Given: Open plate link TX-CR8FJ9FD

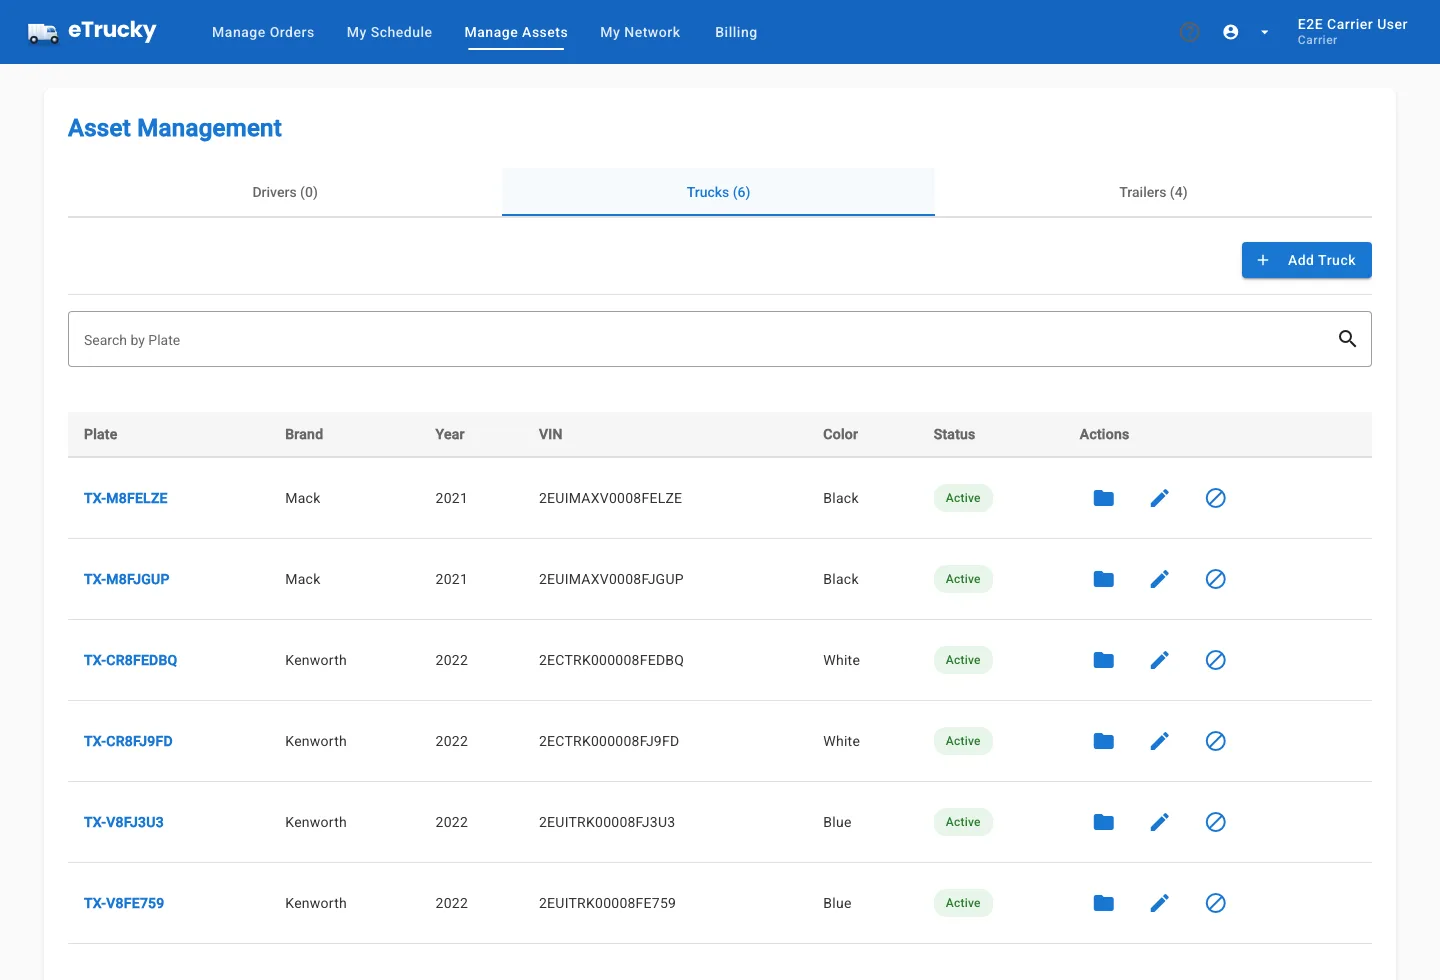Looking at the screenshot, I should 128,741.
